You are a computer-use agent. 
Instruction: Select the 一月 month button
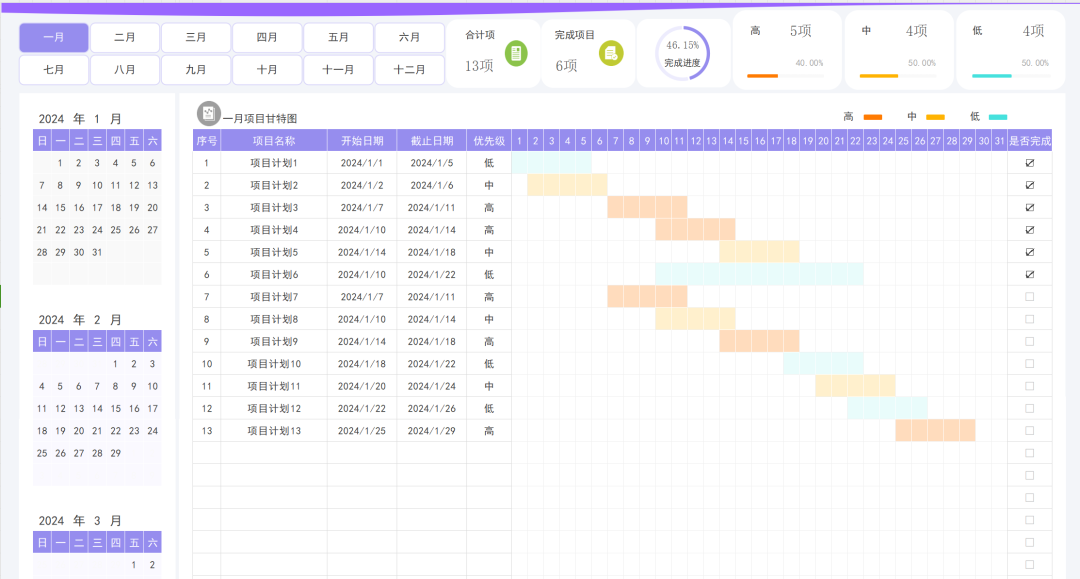click(x=54, y=37)
